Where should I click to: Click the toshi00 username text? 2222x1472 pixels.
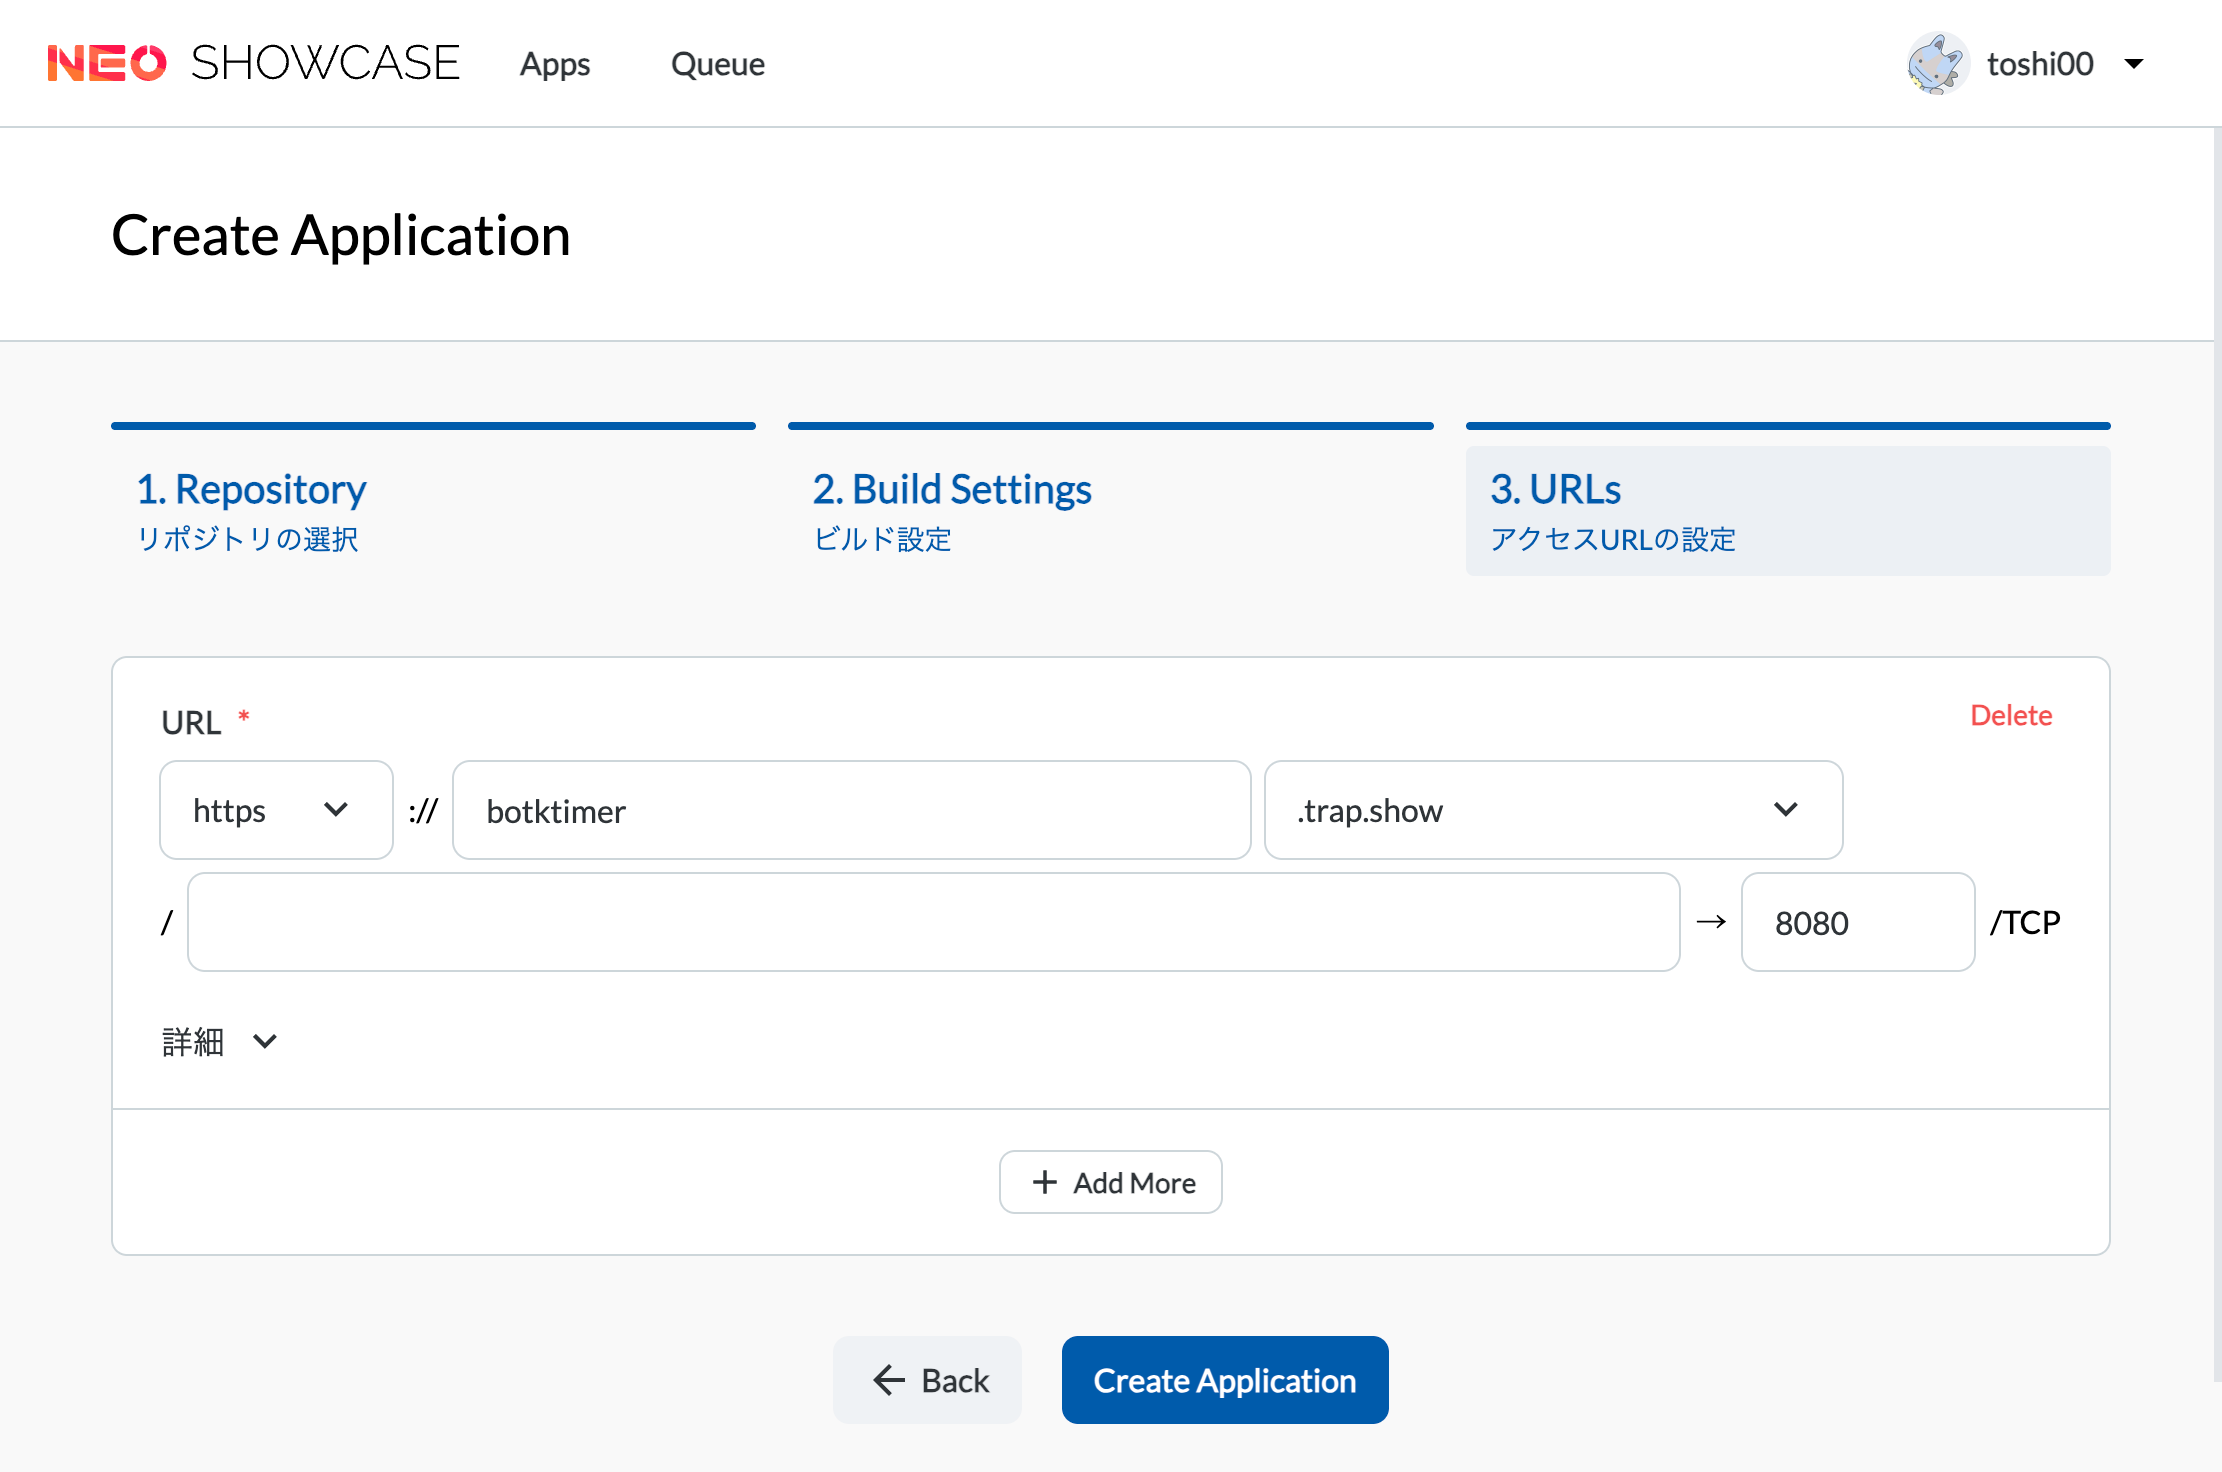point(2040,64)
